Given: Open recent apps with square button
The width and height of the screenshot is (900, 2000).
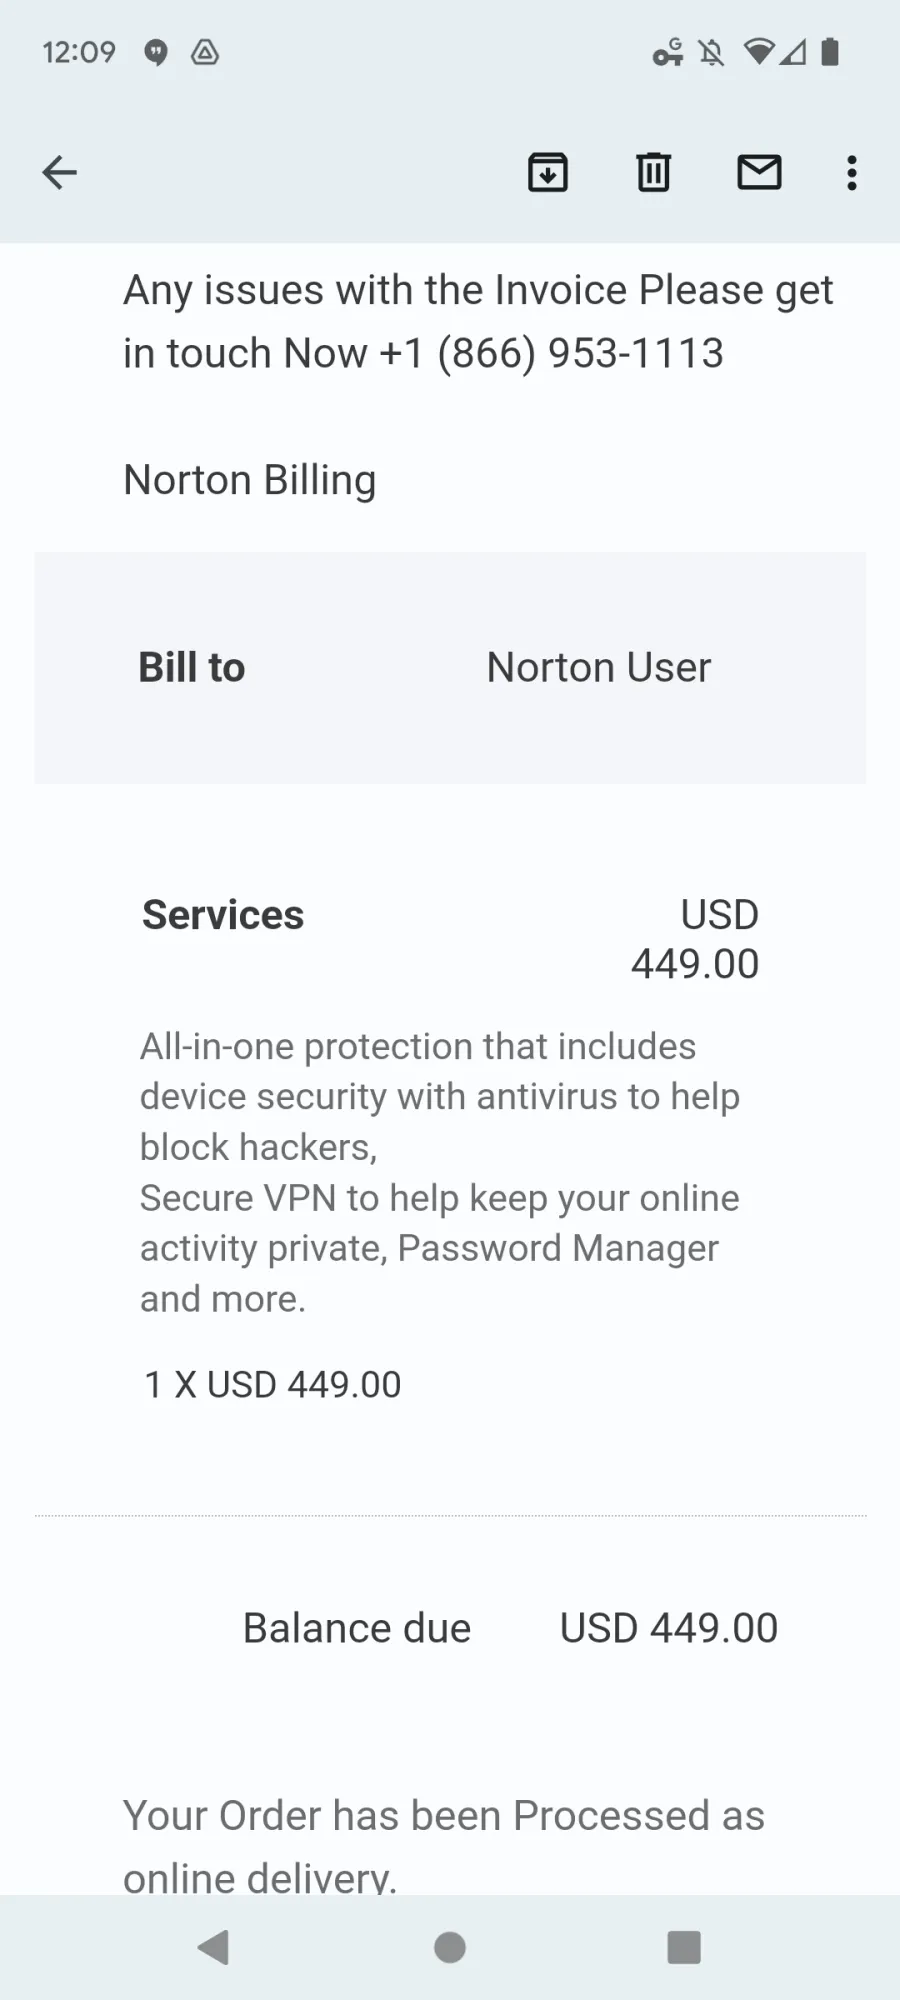Looking at the screenshot, I should [x=684, y=1947].
